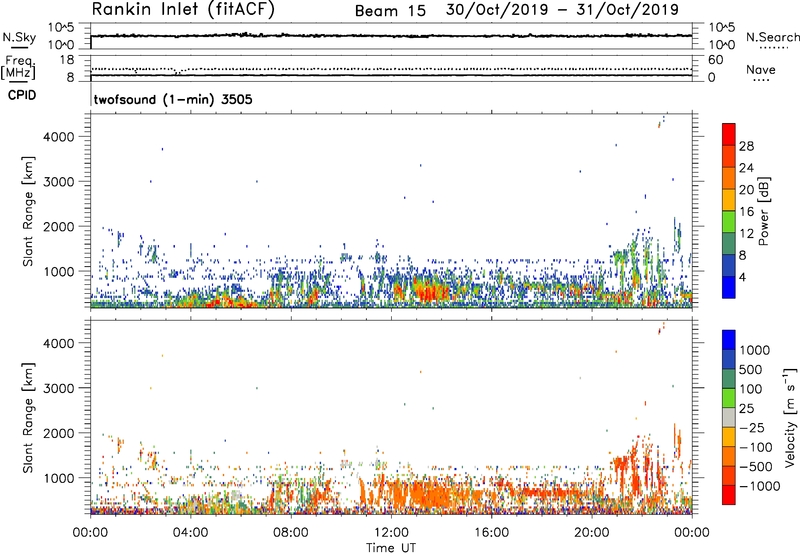The width and height of the screenshot is (800, 554).
Task: Click the '08:00' time axis label
Action: tap(291, 533)
